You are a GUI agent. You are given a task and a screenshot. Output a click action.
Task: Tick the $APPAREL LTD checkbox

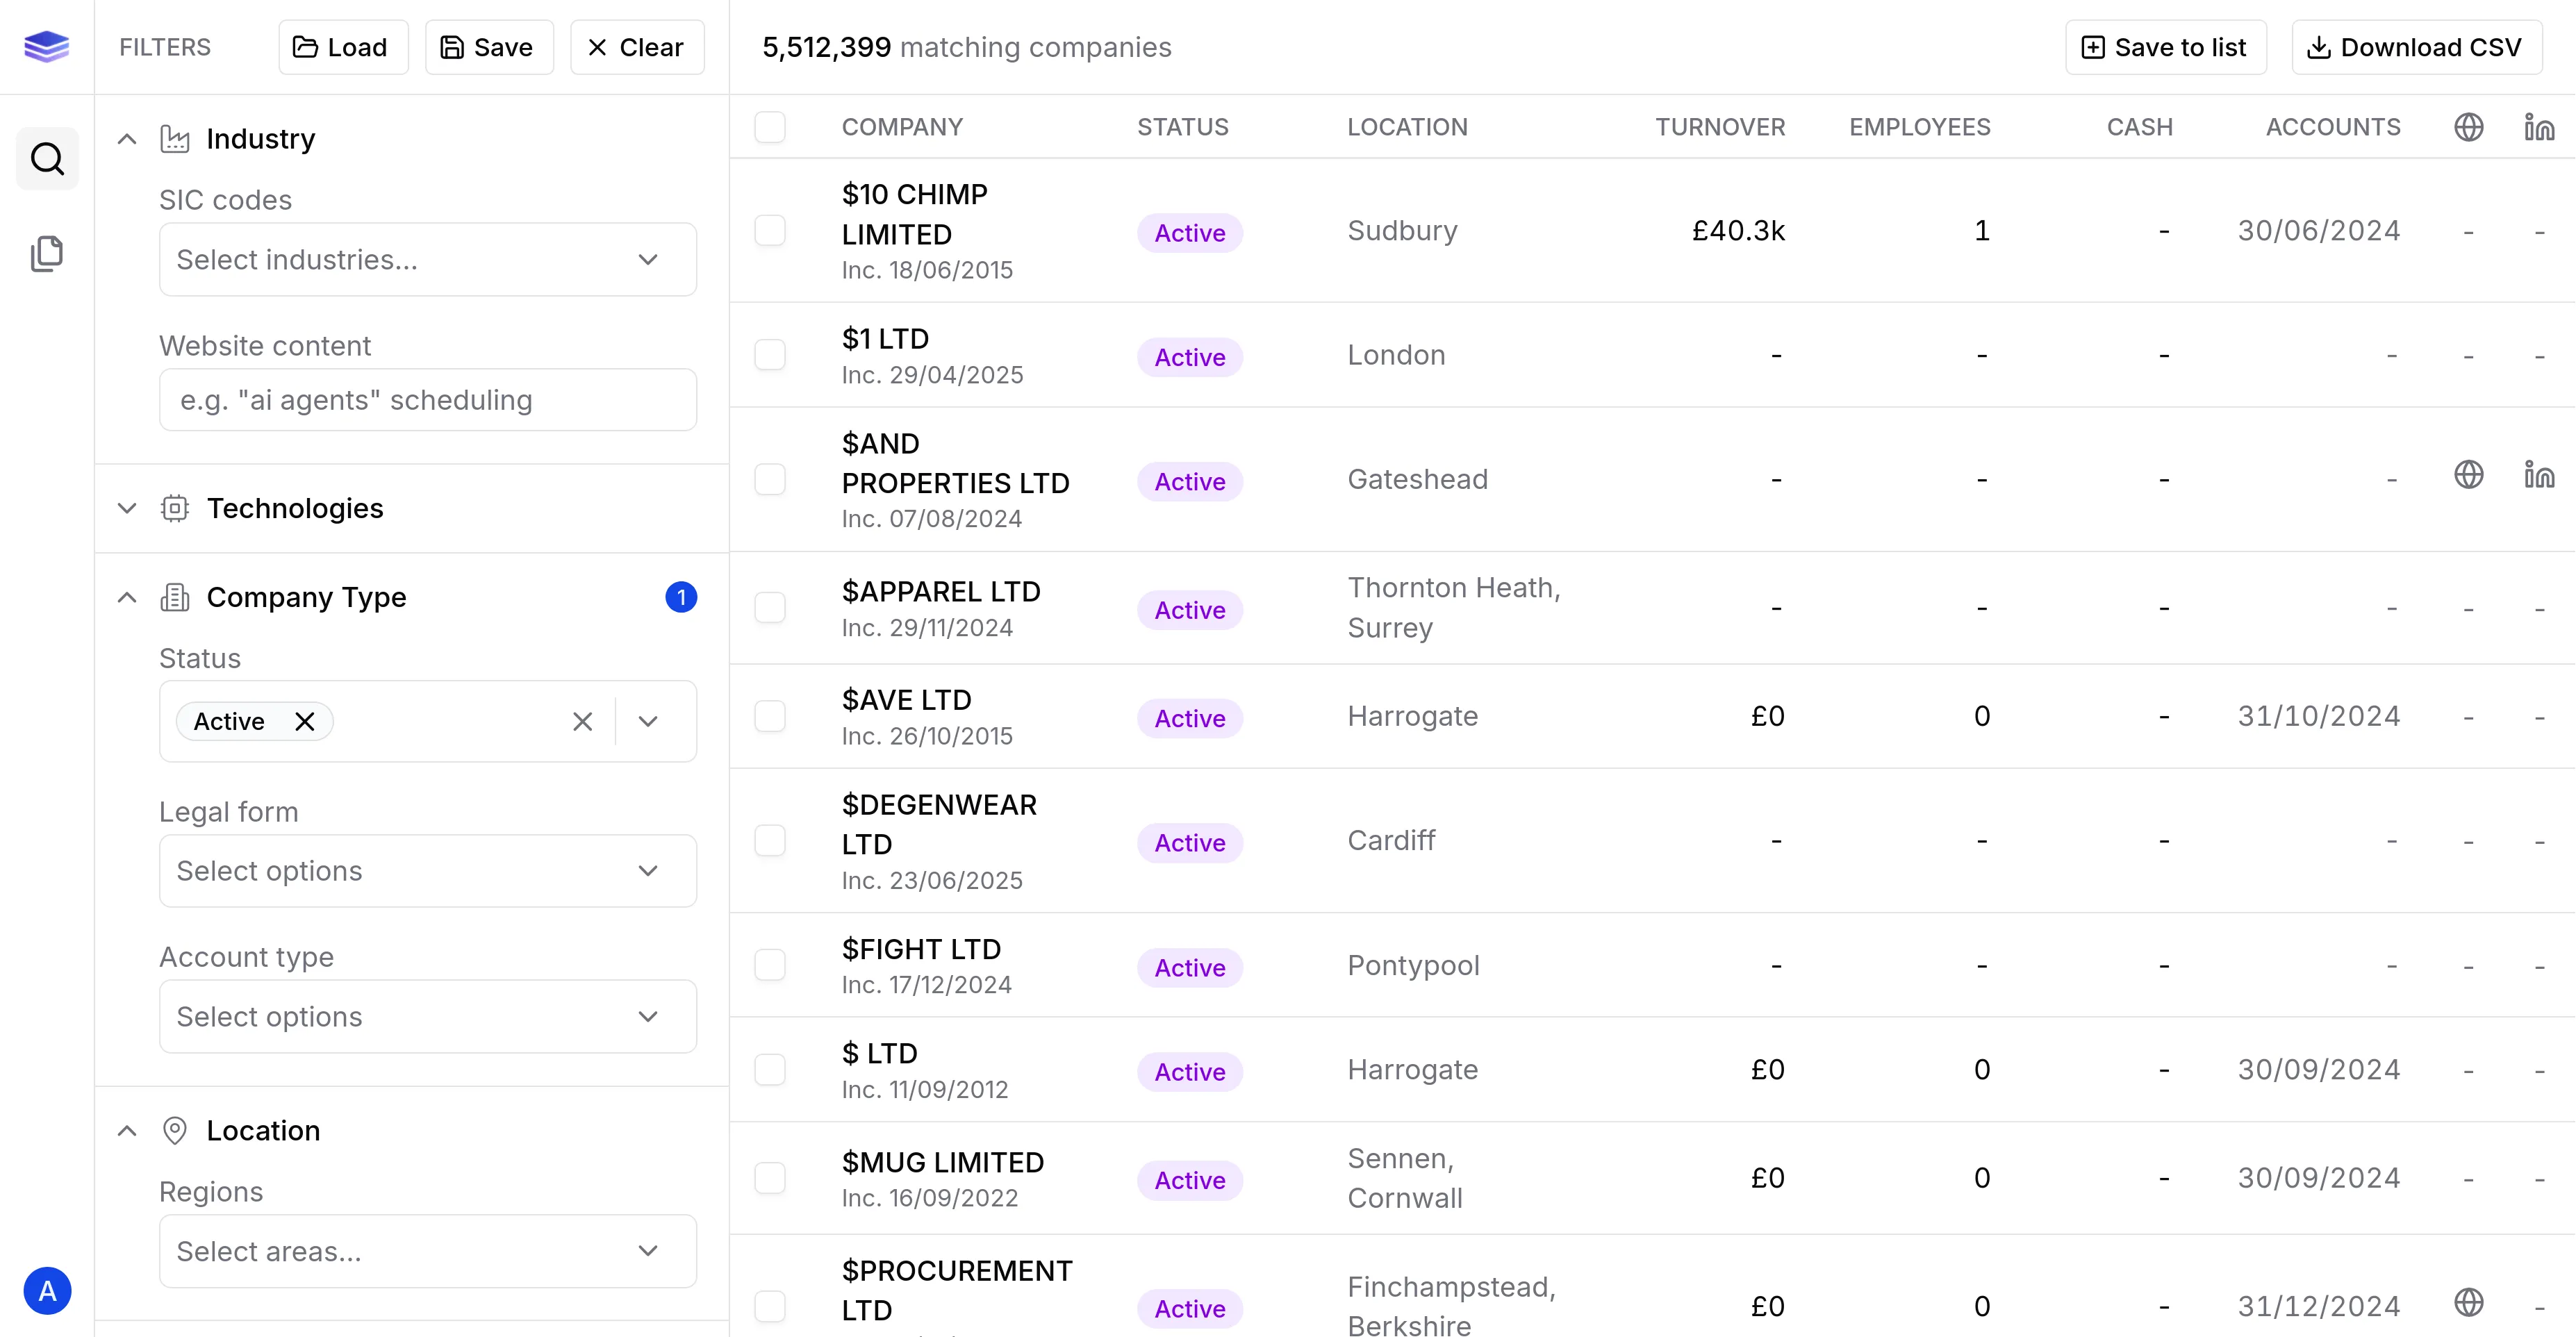click(769, 608)
